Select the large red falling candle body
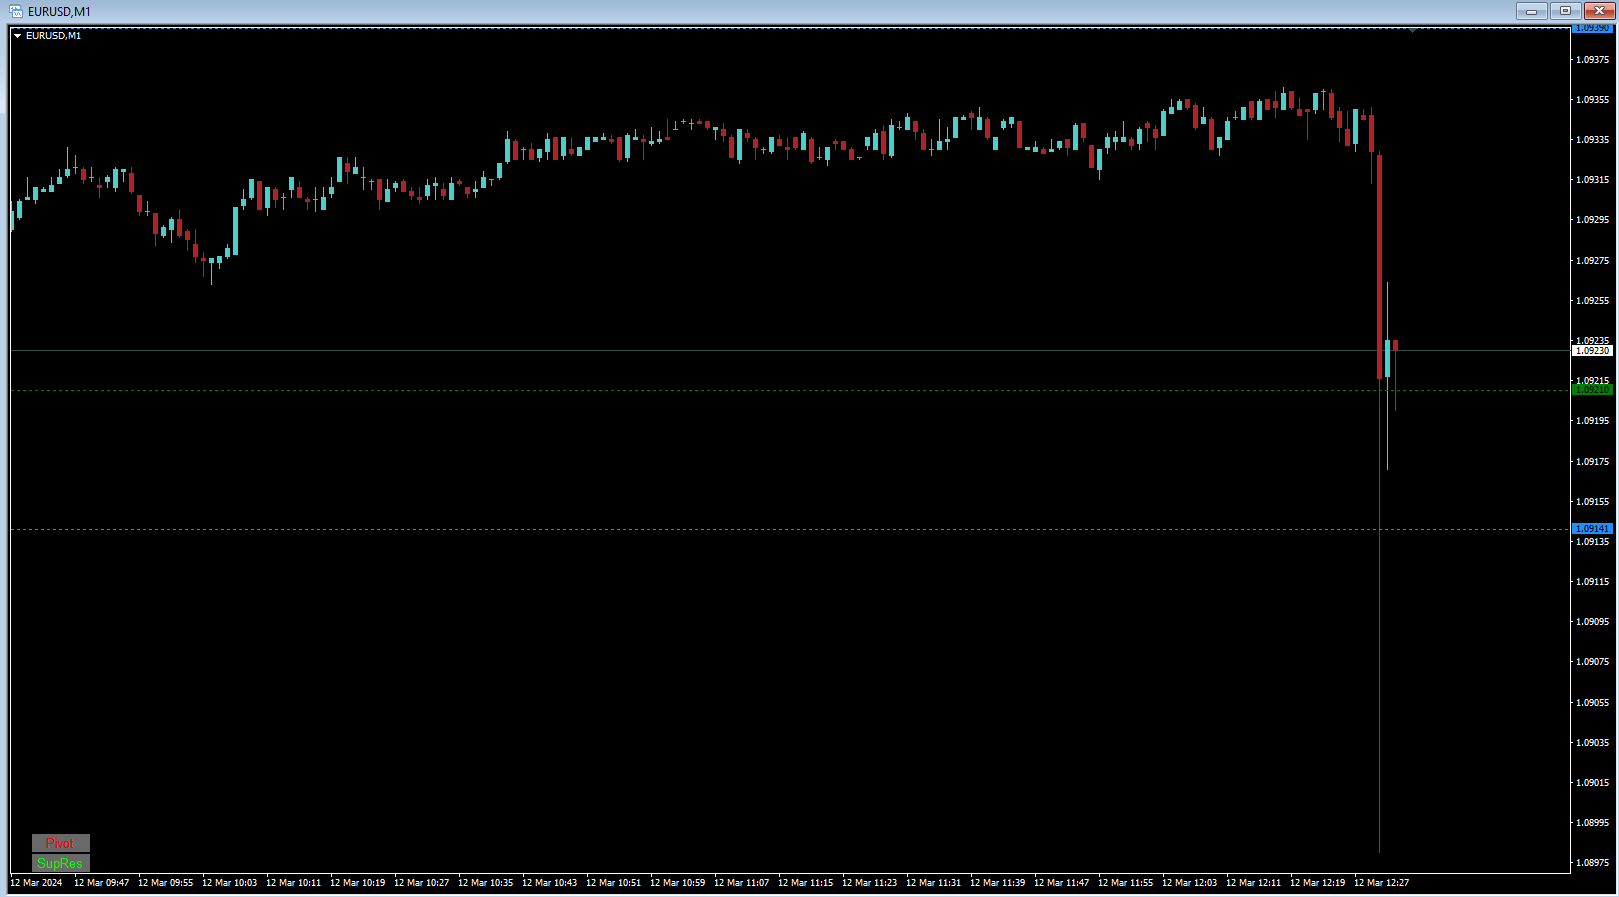The height and width of the screenshot is (897, 1619). coord(1379,266)
